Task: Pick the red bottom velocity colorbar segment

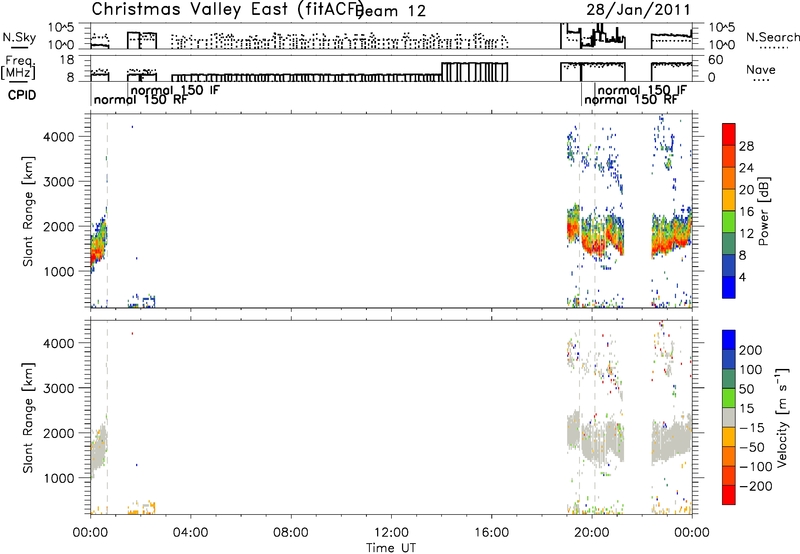Action: 729,495
